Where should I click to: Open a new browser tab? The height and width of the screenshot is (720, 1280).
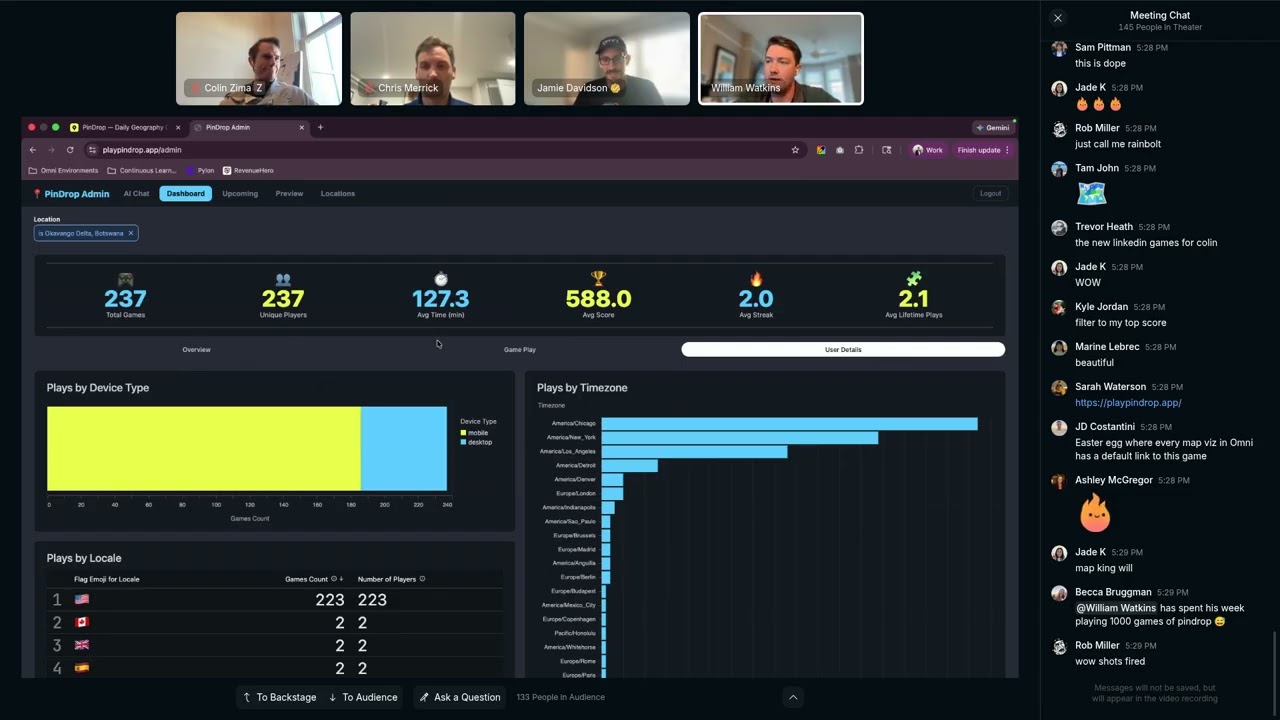(x=320, y=127)
